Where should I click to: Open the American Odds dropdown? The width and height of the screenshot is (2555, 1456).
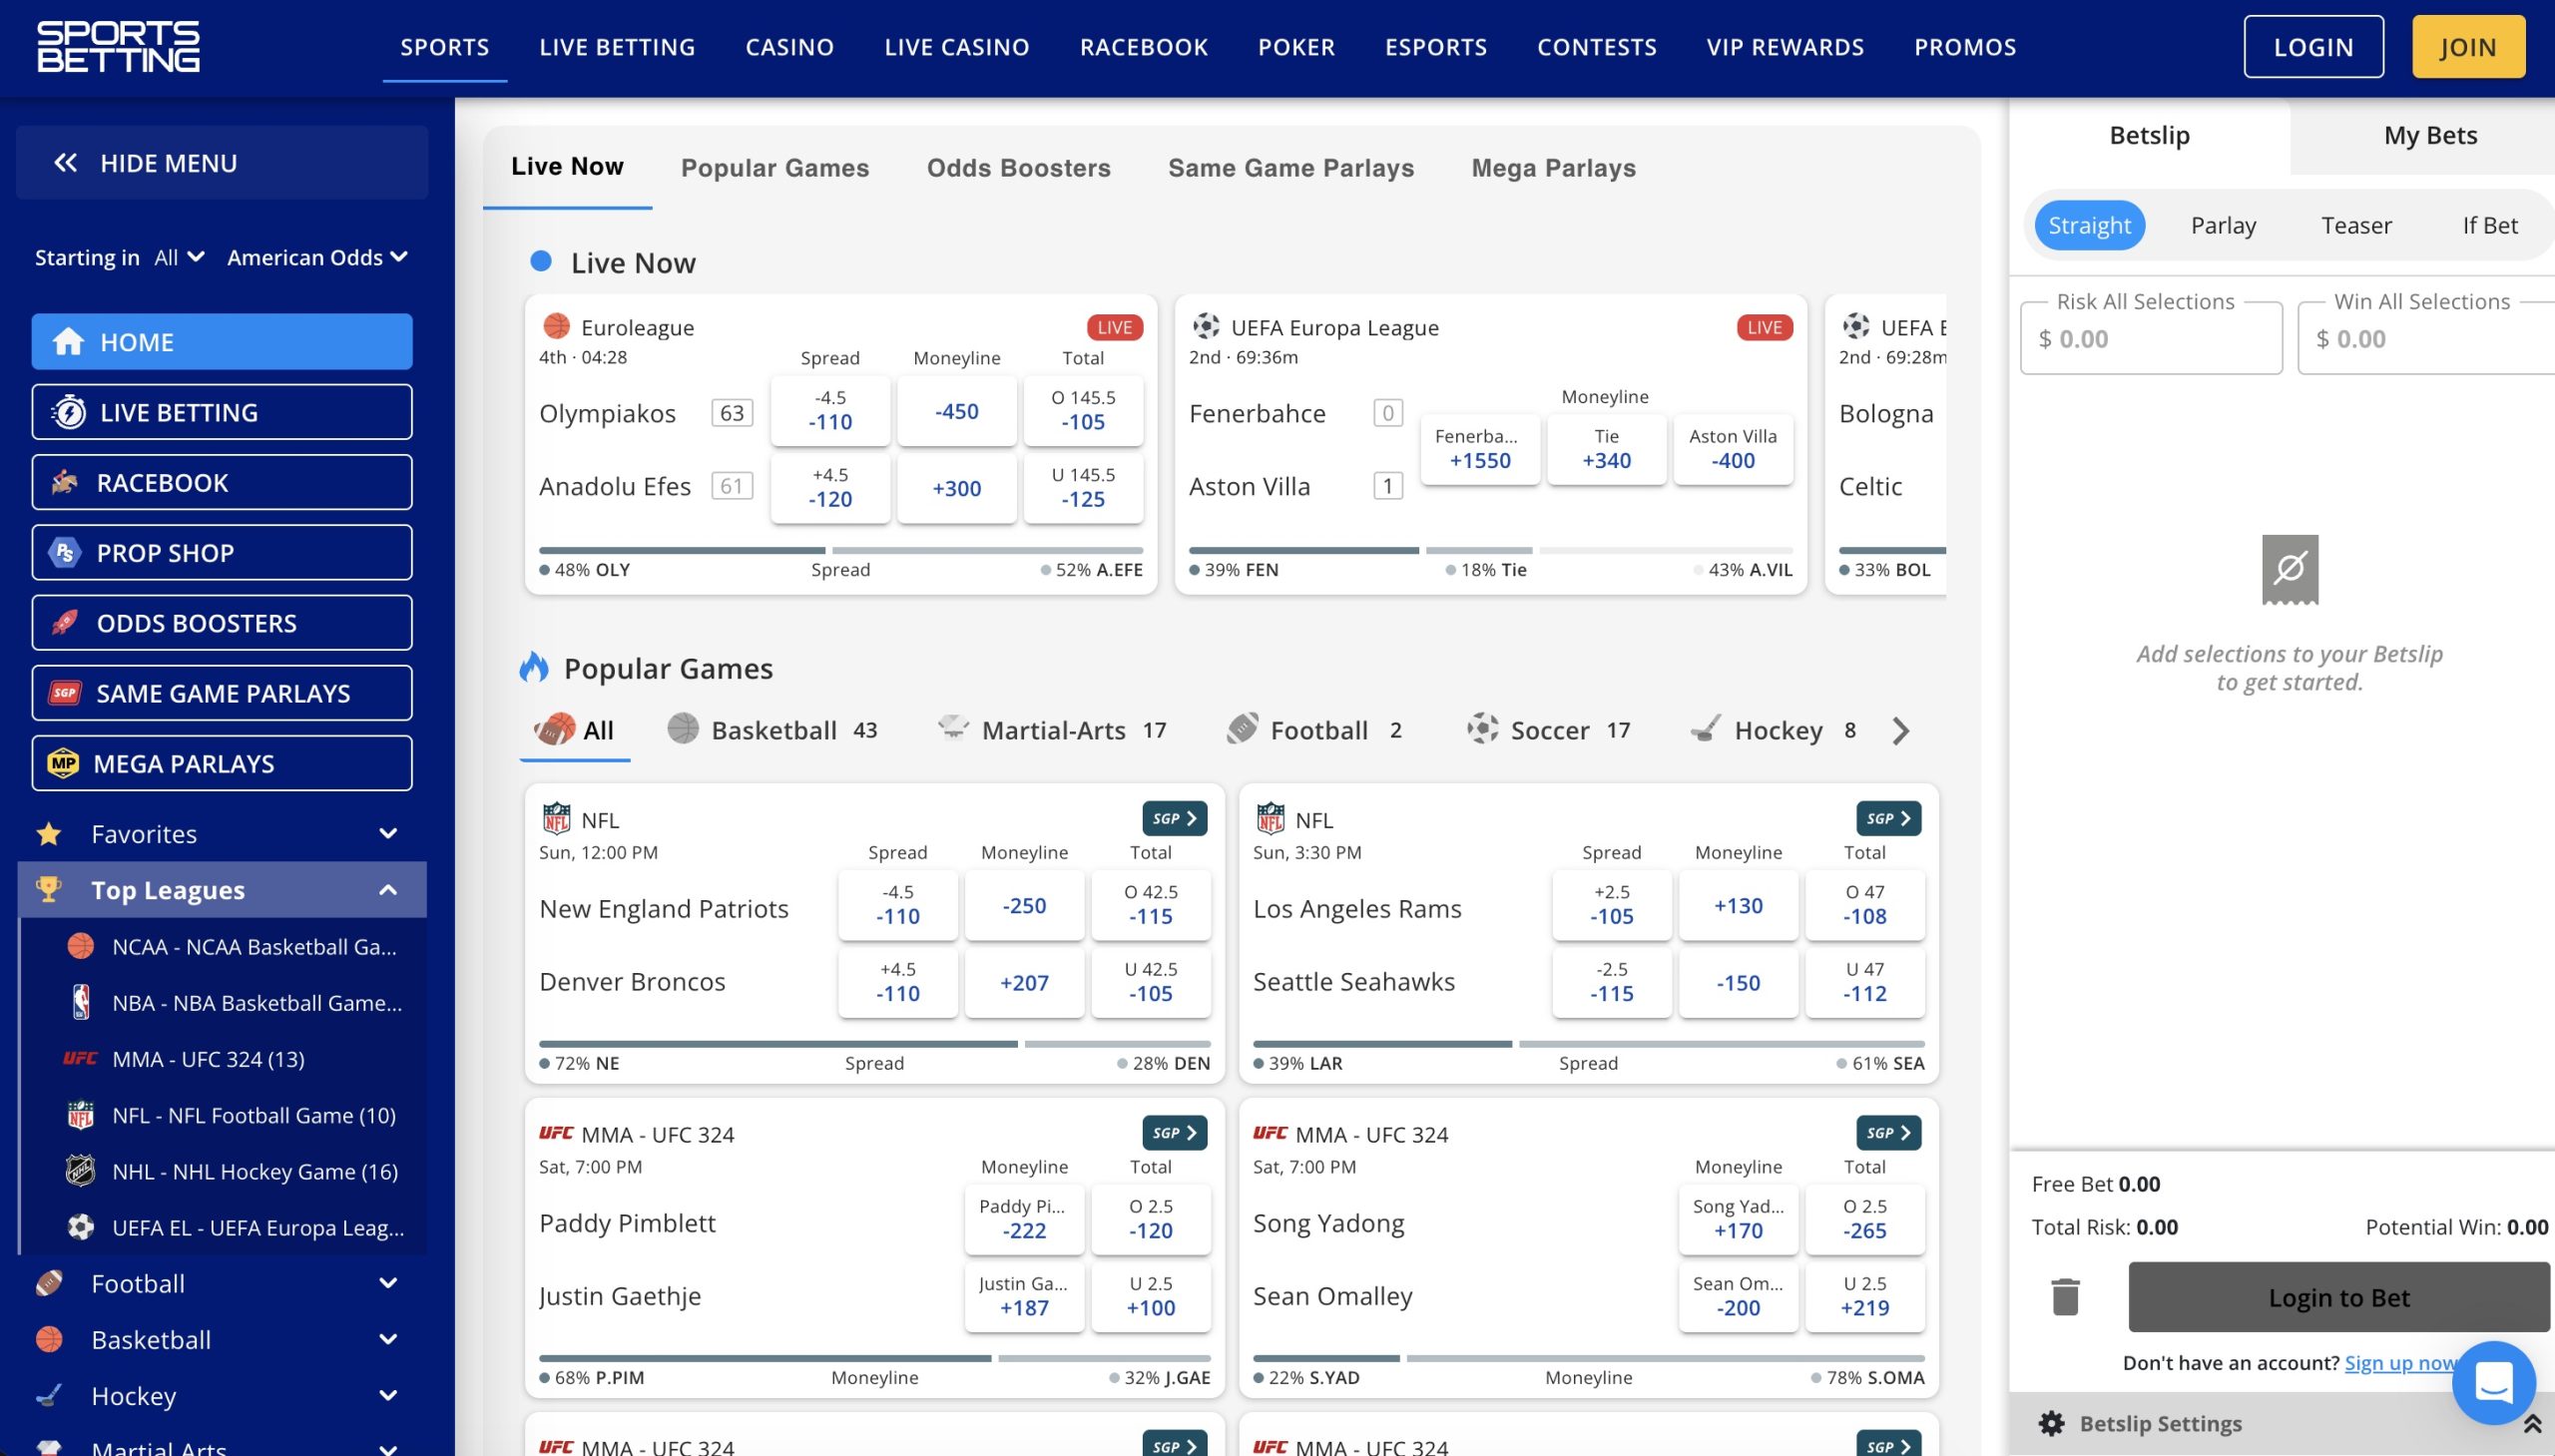315,257
